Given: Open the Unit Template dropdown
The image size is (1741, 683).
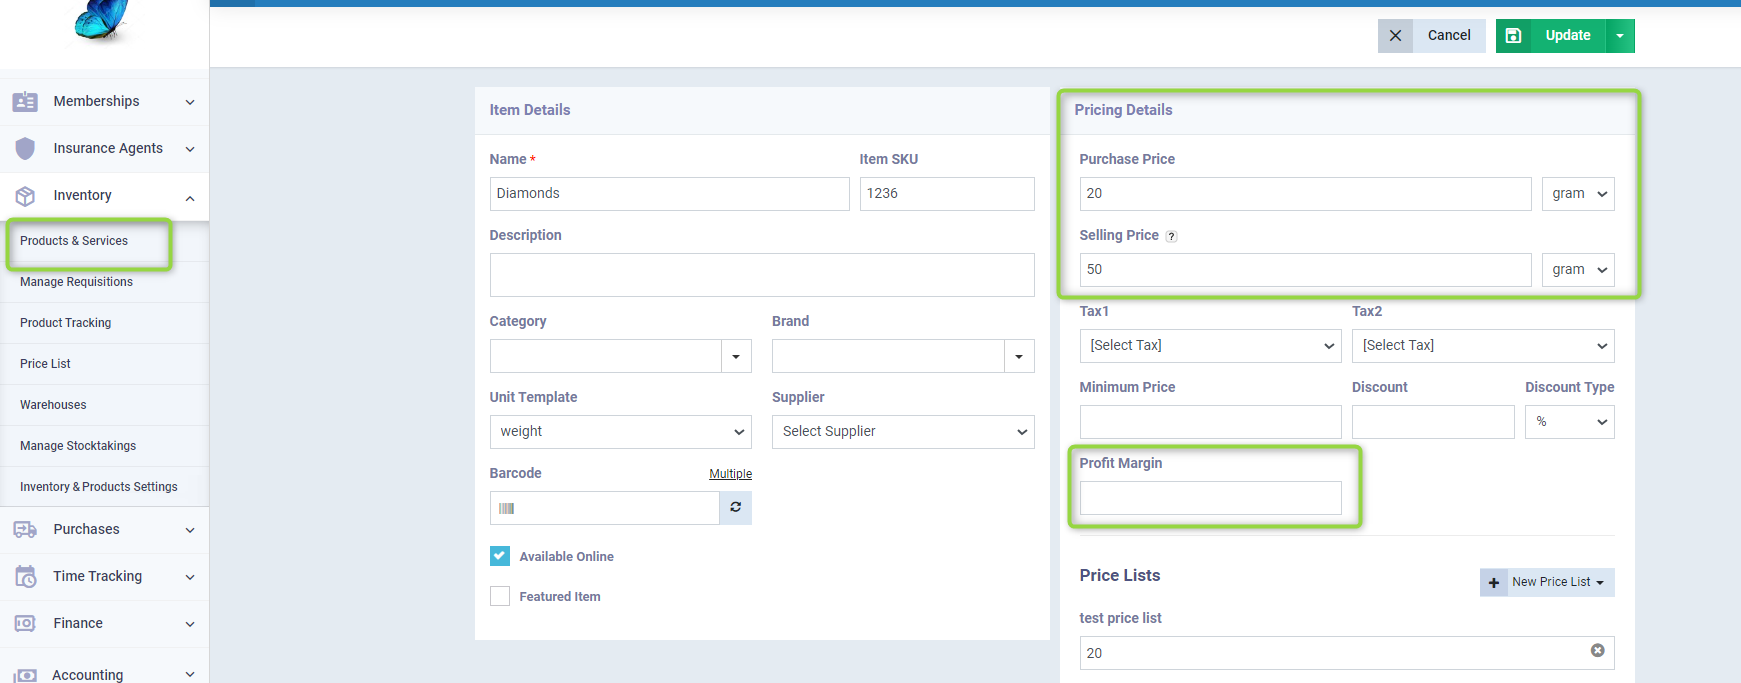Looking at the screenshot, I should (620, 432).
